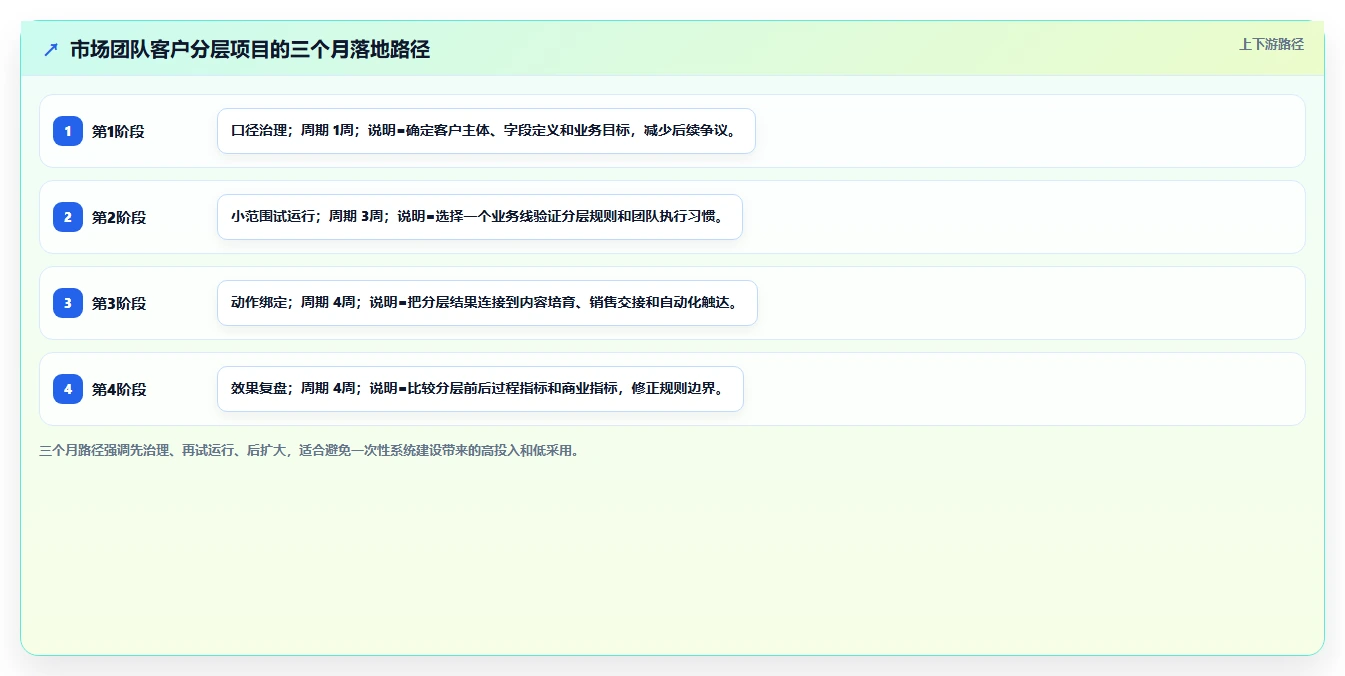Click the number 2 step badge
1345x676 pixels.
(x=68, y=217)
